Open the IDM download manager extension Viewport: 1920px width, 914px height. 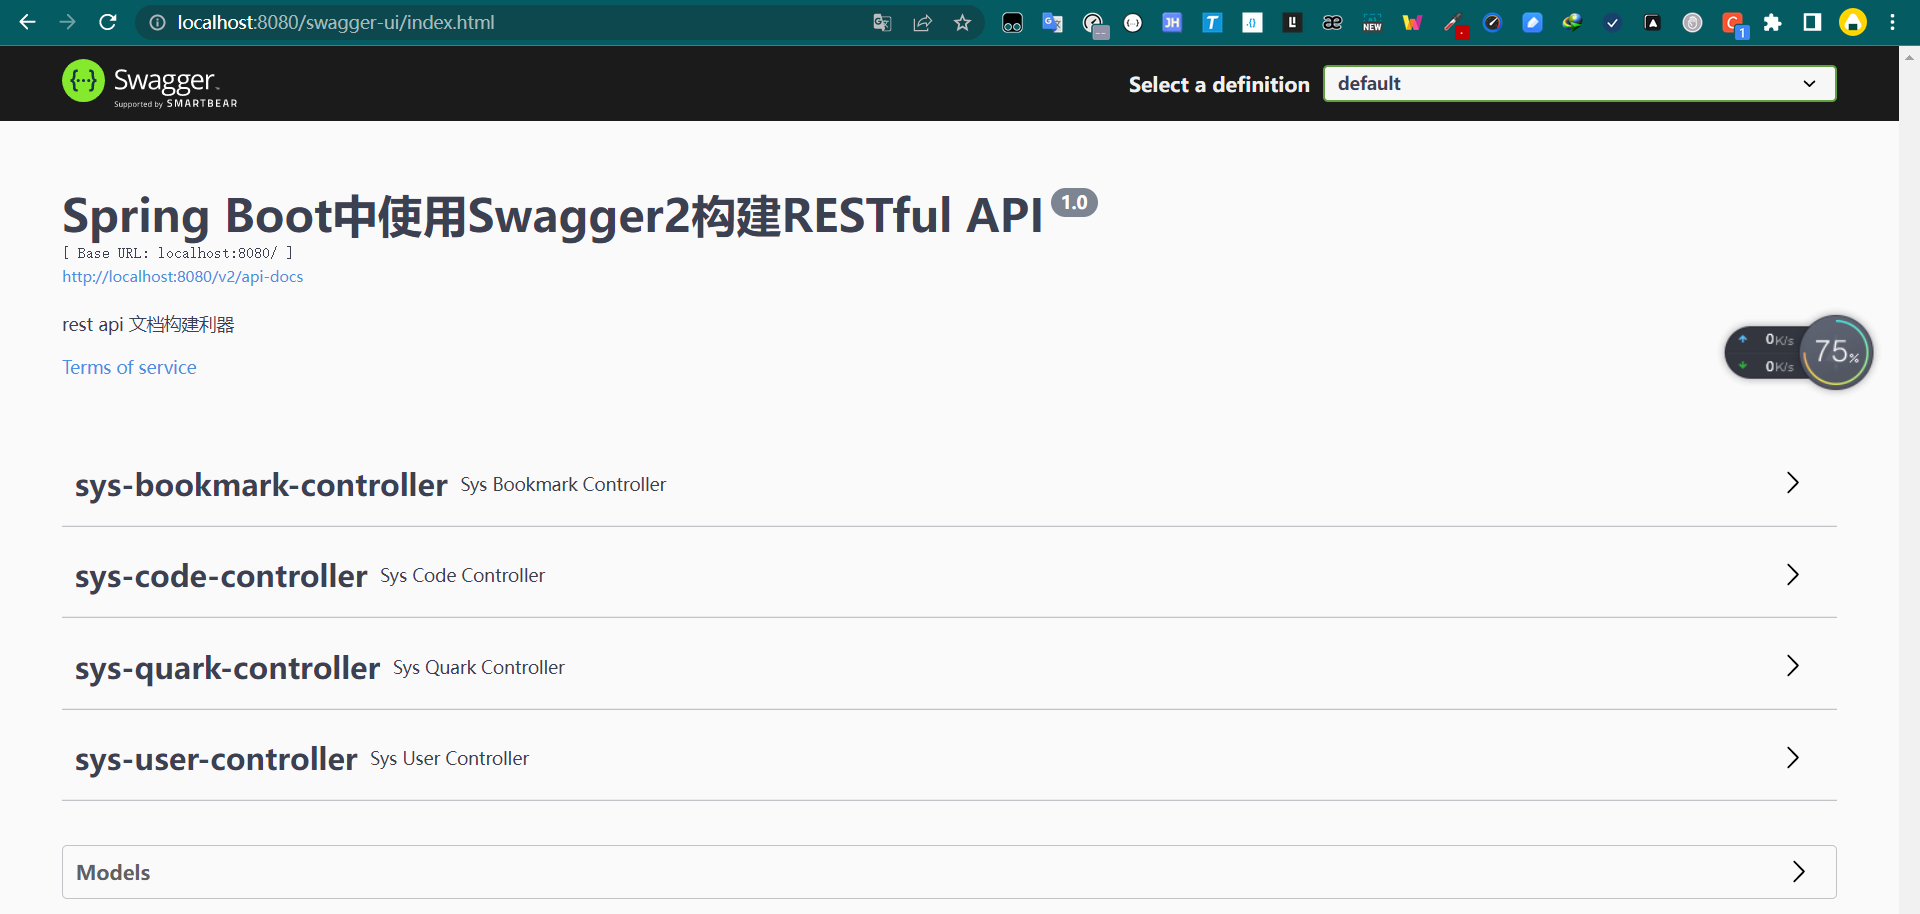coord(1572,22)
